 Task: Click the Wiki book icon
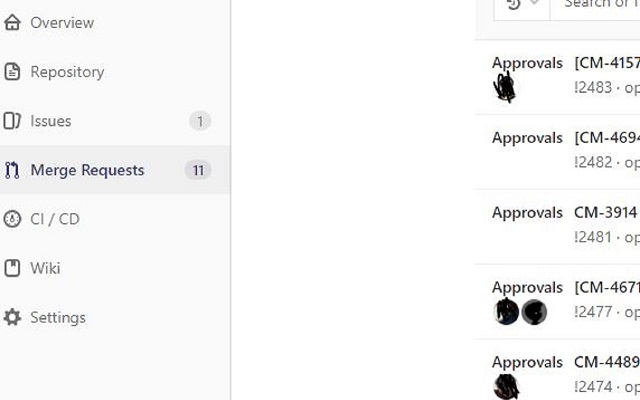(12, 268)
